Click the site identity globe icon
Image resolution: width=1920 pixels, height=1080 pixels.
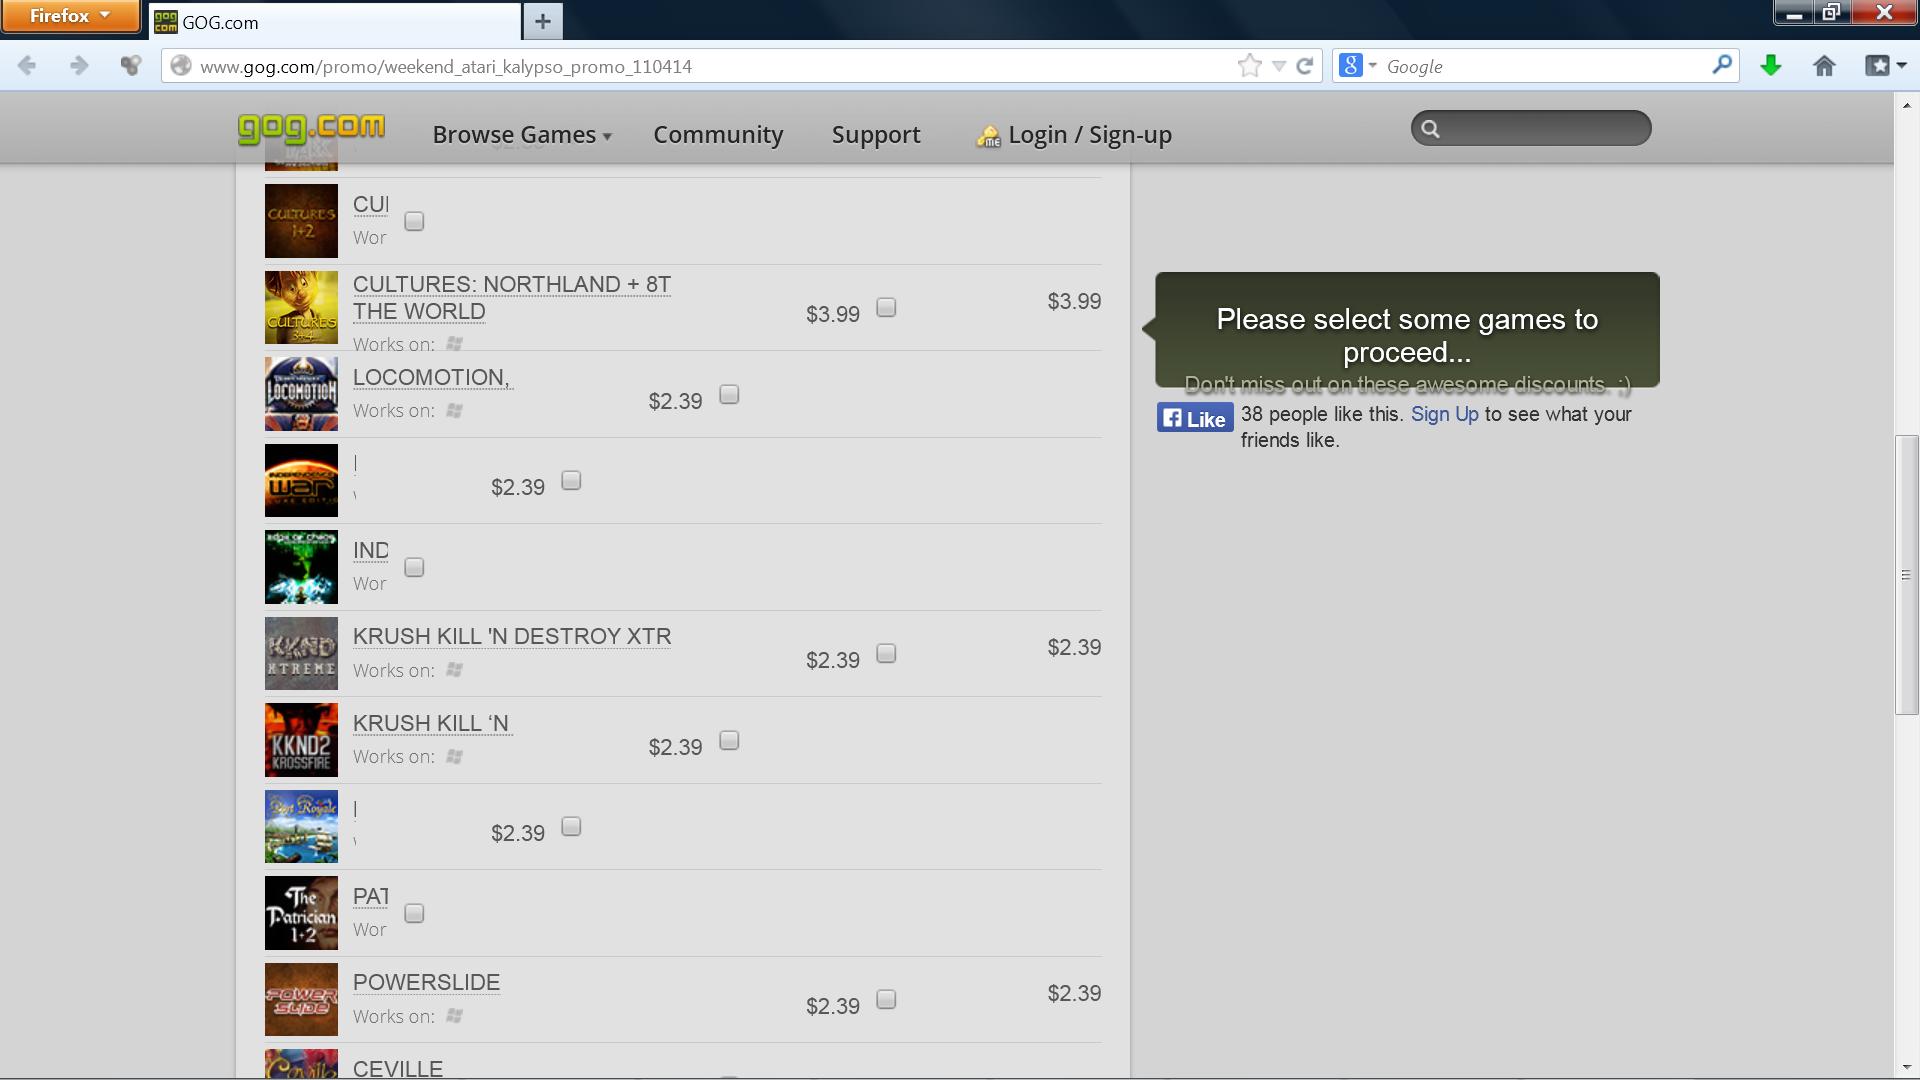coord(180,66)
